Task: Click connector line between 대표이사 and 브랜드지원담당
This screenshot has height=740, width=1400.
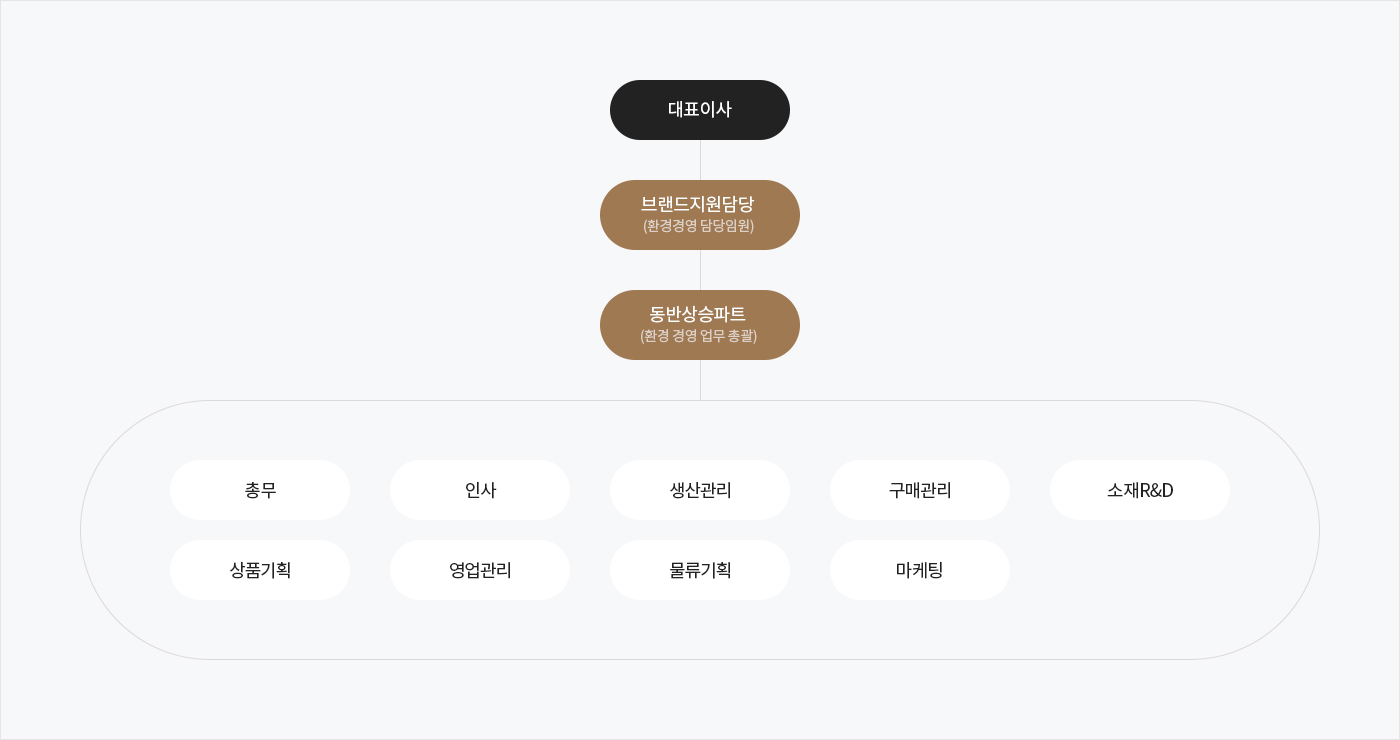Action: click(700, 160)
